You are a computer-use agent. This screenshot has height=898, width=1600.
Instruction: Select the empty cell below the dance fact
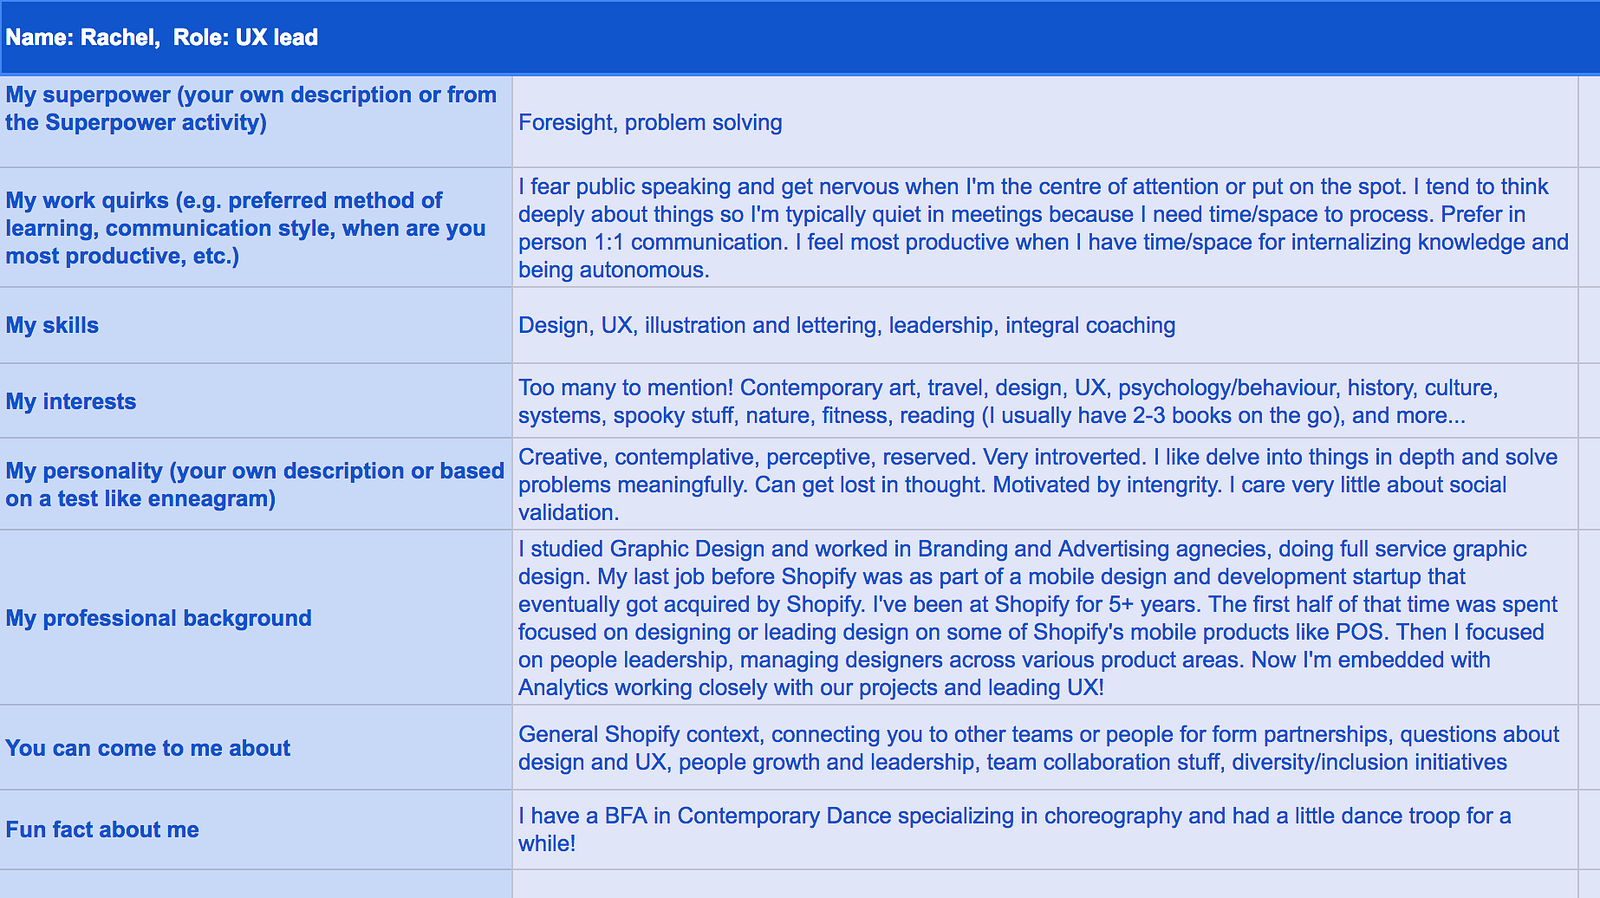pyautogui.click(x=1045, y=884)
